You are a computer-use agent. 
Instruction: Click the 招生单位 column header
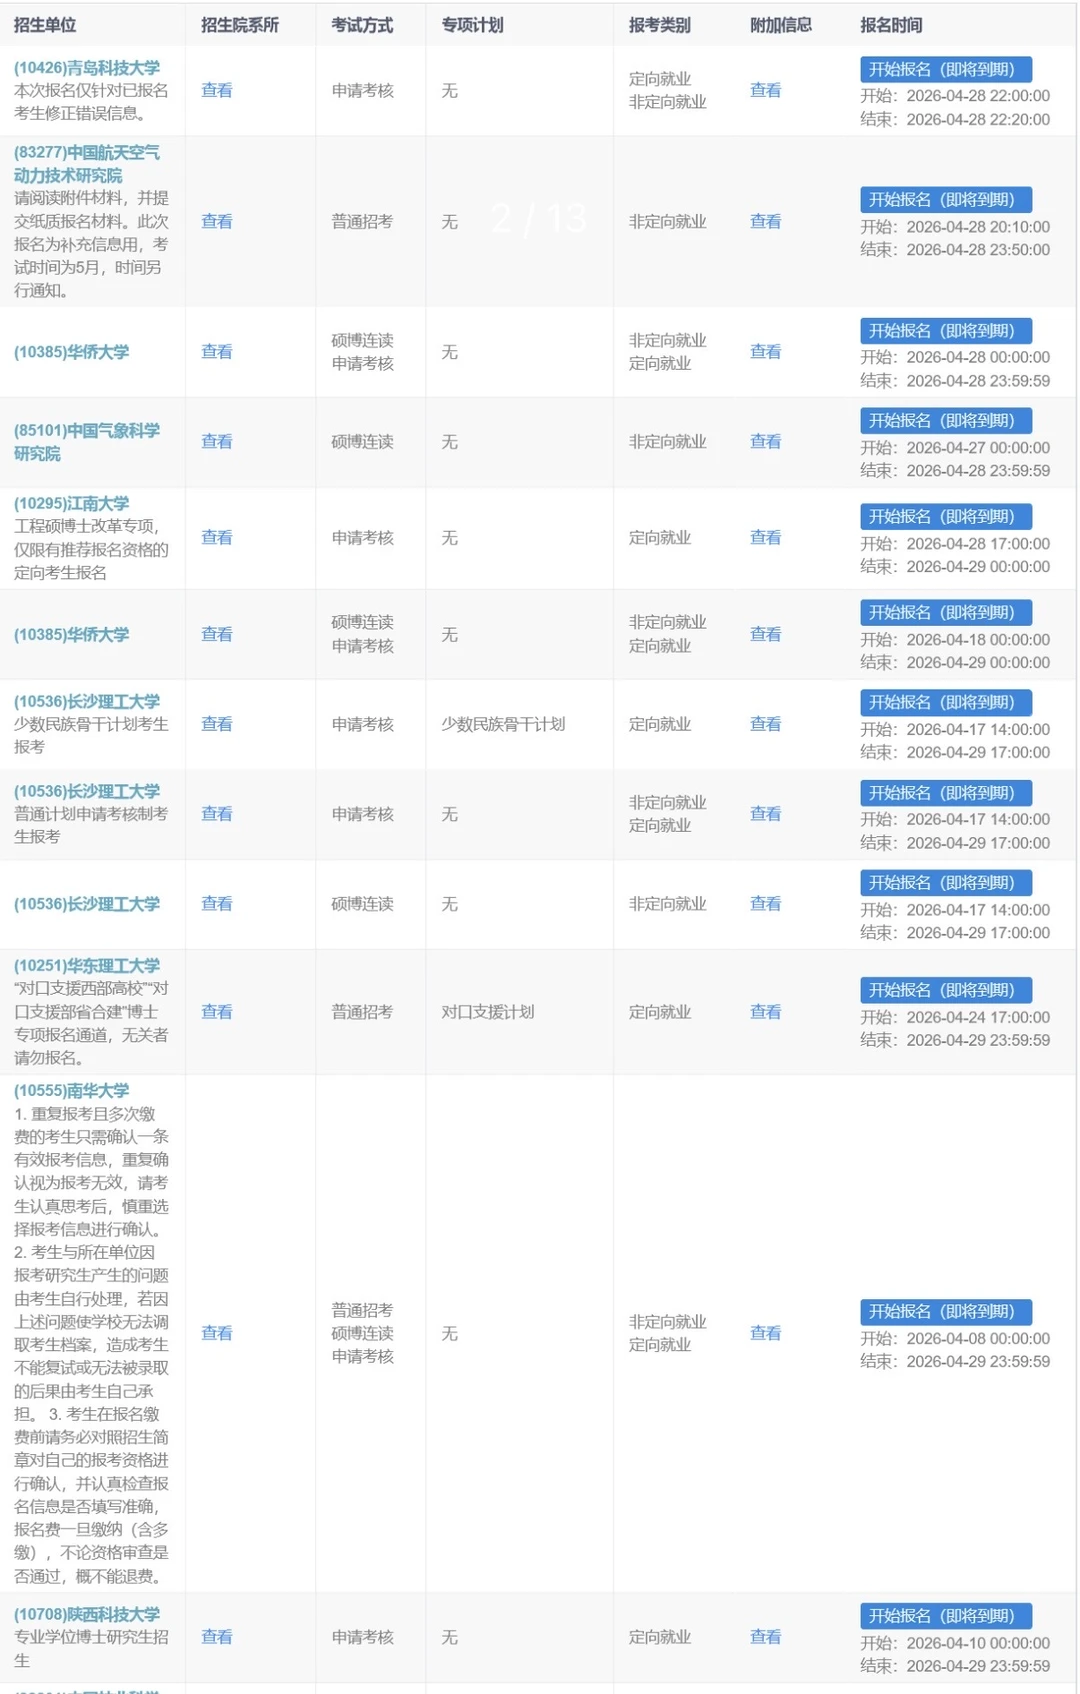45,25
